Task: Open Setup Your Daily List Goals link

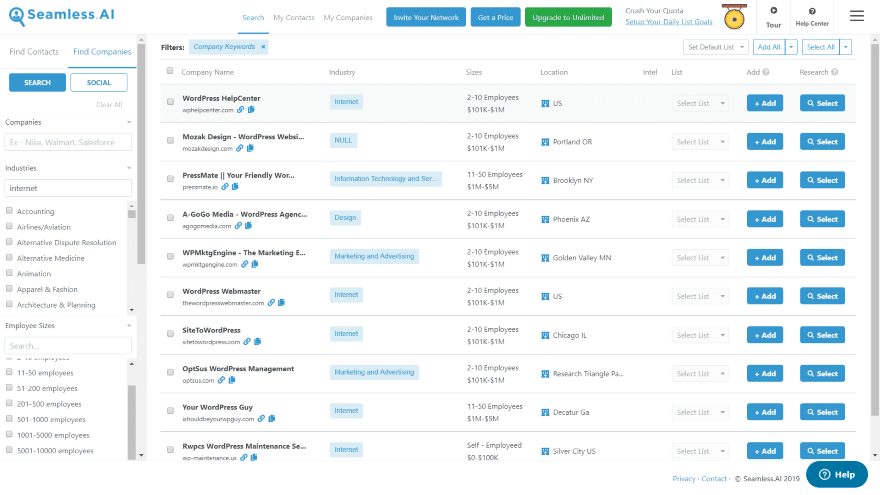Action: [x=669, y=22]
